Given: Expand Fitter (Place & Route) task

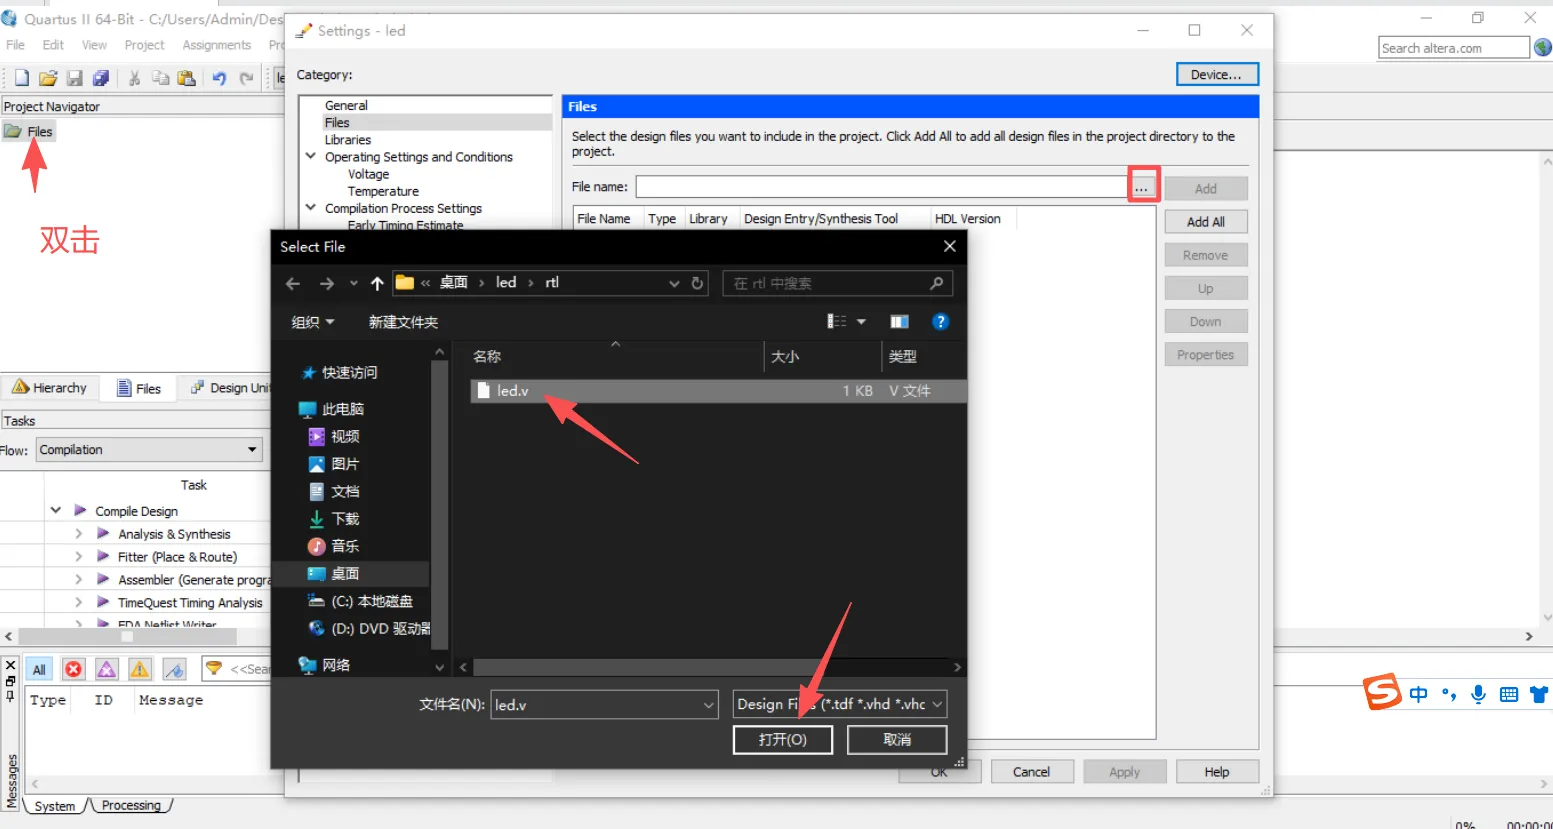Looking at the screenshot, I should point(79,556).
